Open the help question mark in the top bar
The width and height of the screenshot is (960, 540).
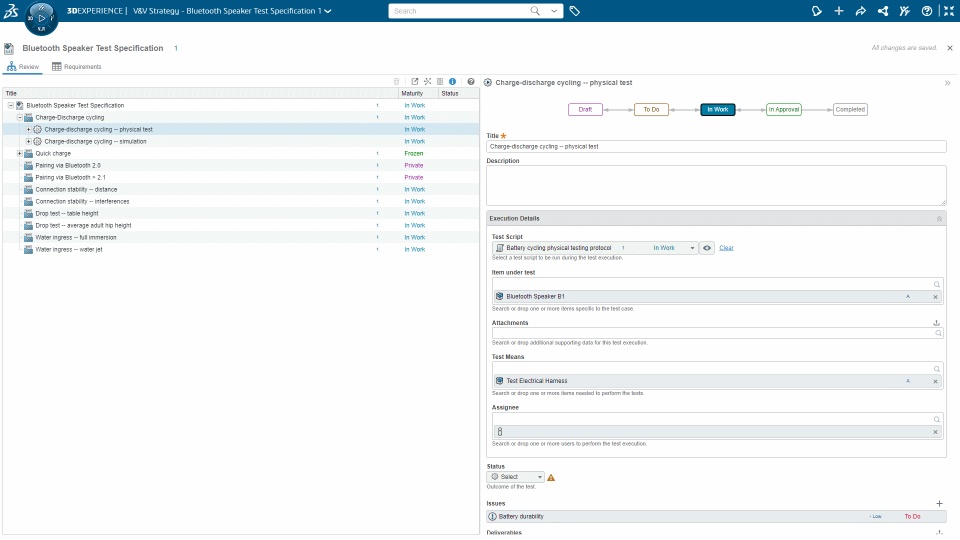pos(927,11)
